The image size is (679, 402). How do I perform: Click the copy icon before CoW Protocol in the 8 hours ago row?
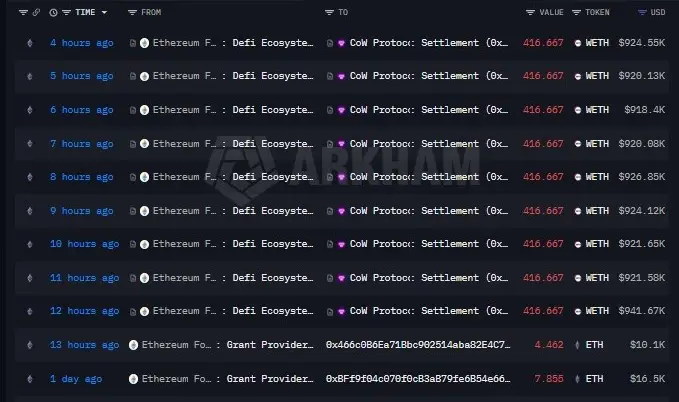click(x=330, y=177)
